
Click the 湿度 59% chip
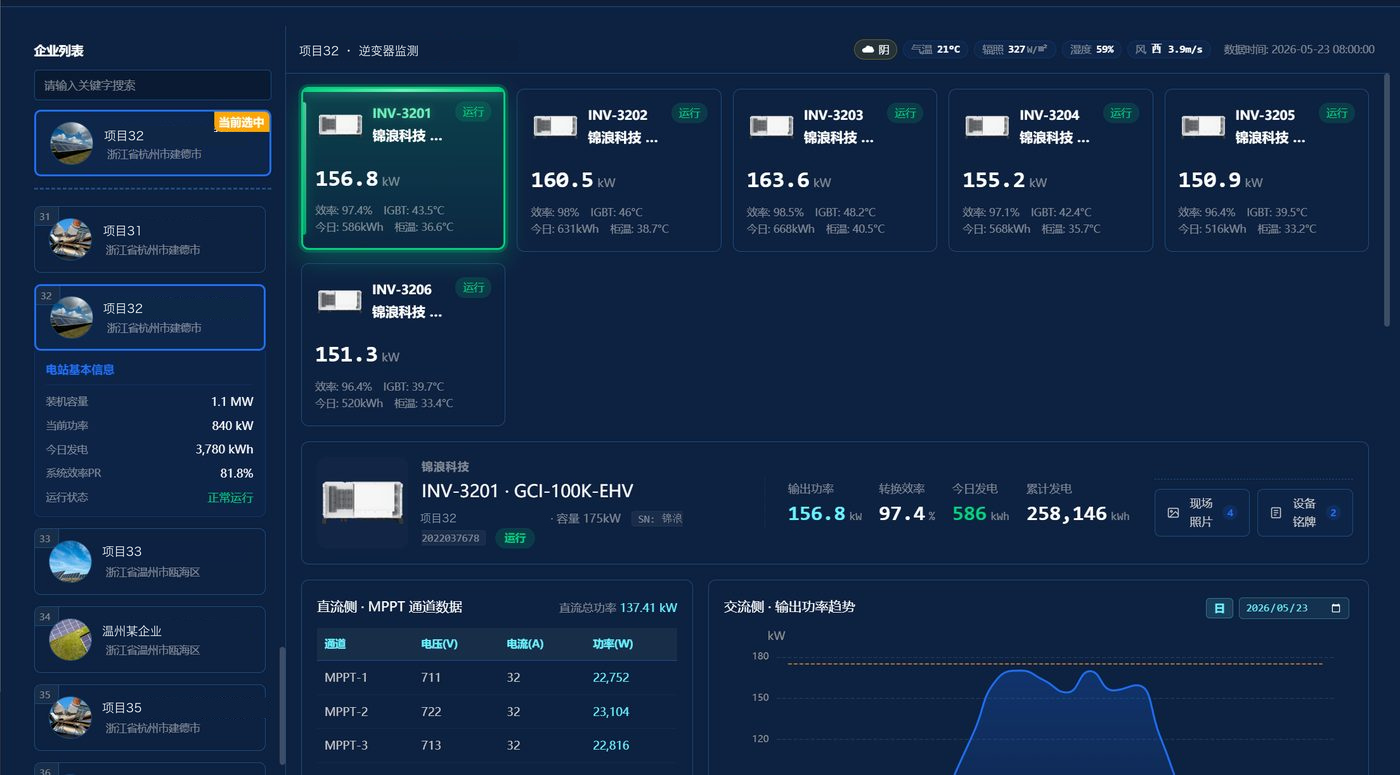pyautogui.click(x=1092, y=49)
